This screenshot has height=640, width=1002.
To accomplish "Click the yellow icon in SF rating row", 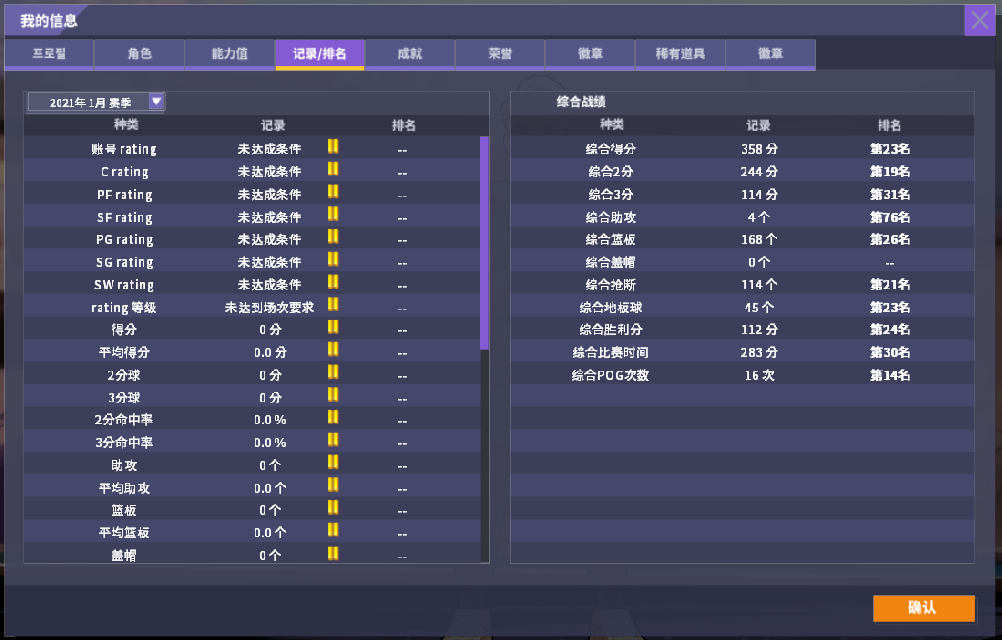I will pos(333,214).
